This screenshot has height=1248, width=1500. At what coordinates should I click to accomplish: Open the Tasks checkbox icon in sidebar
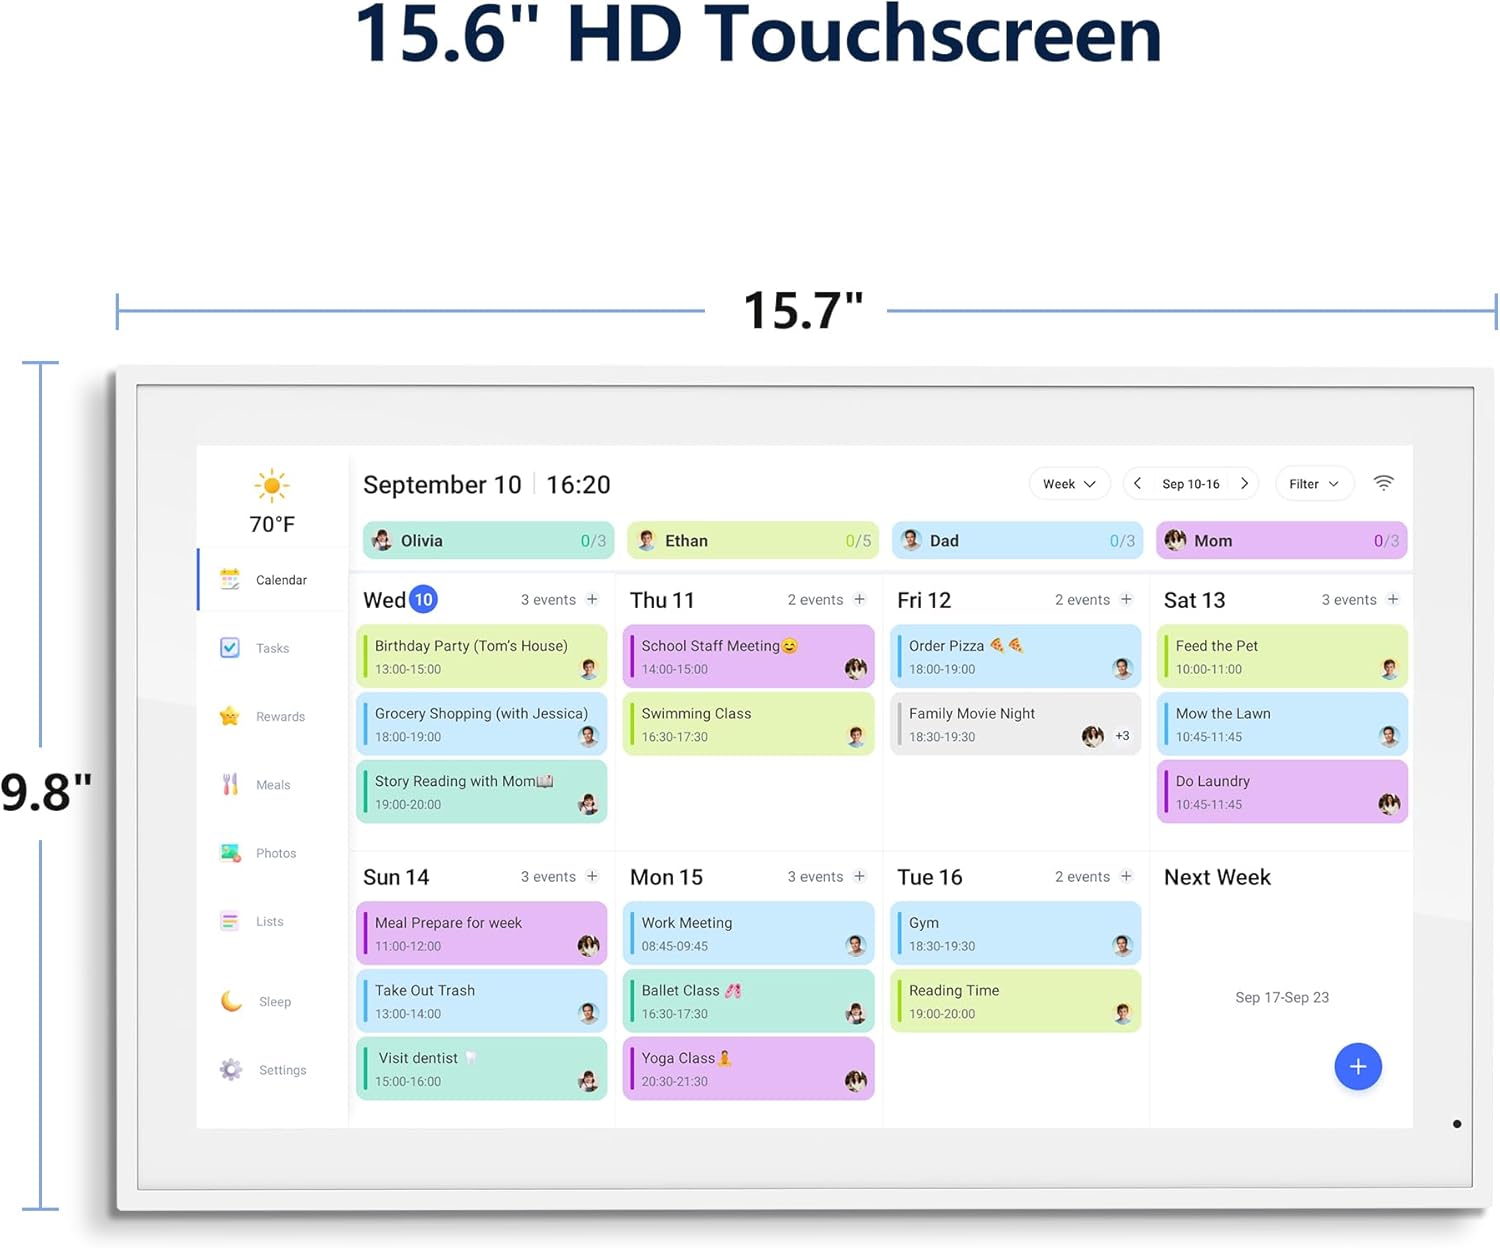(230, 648)
